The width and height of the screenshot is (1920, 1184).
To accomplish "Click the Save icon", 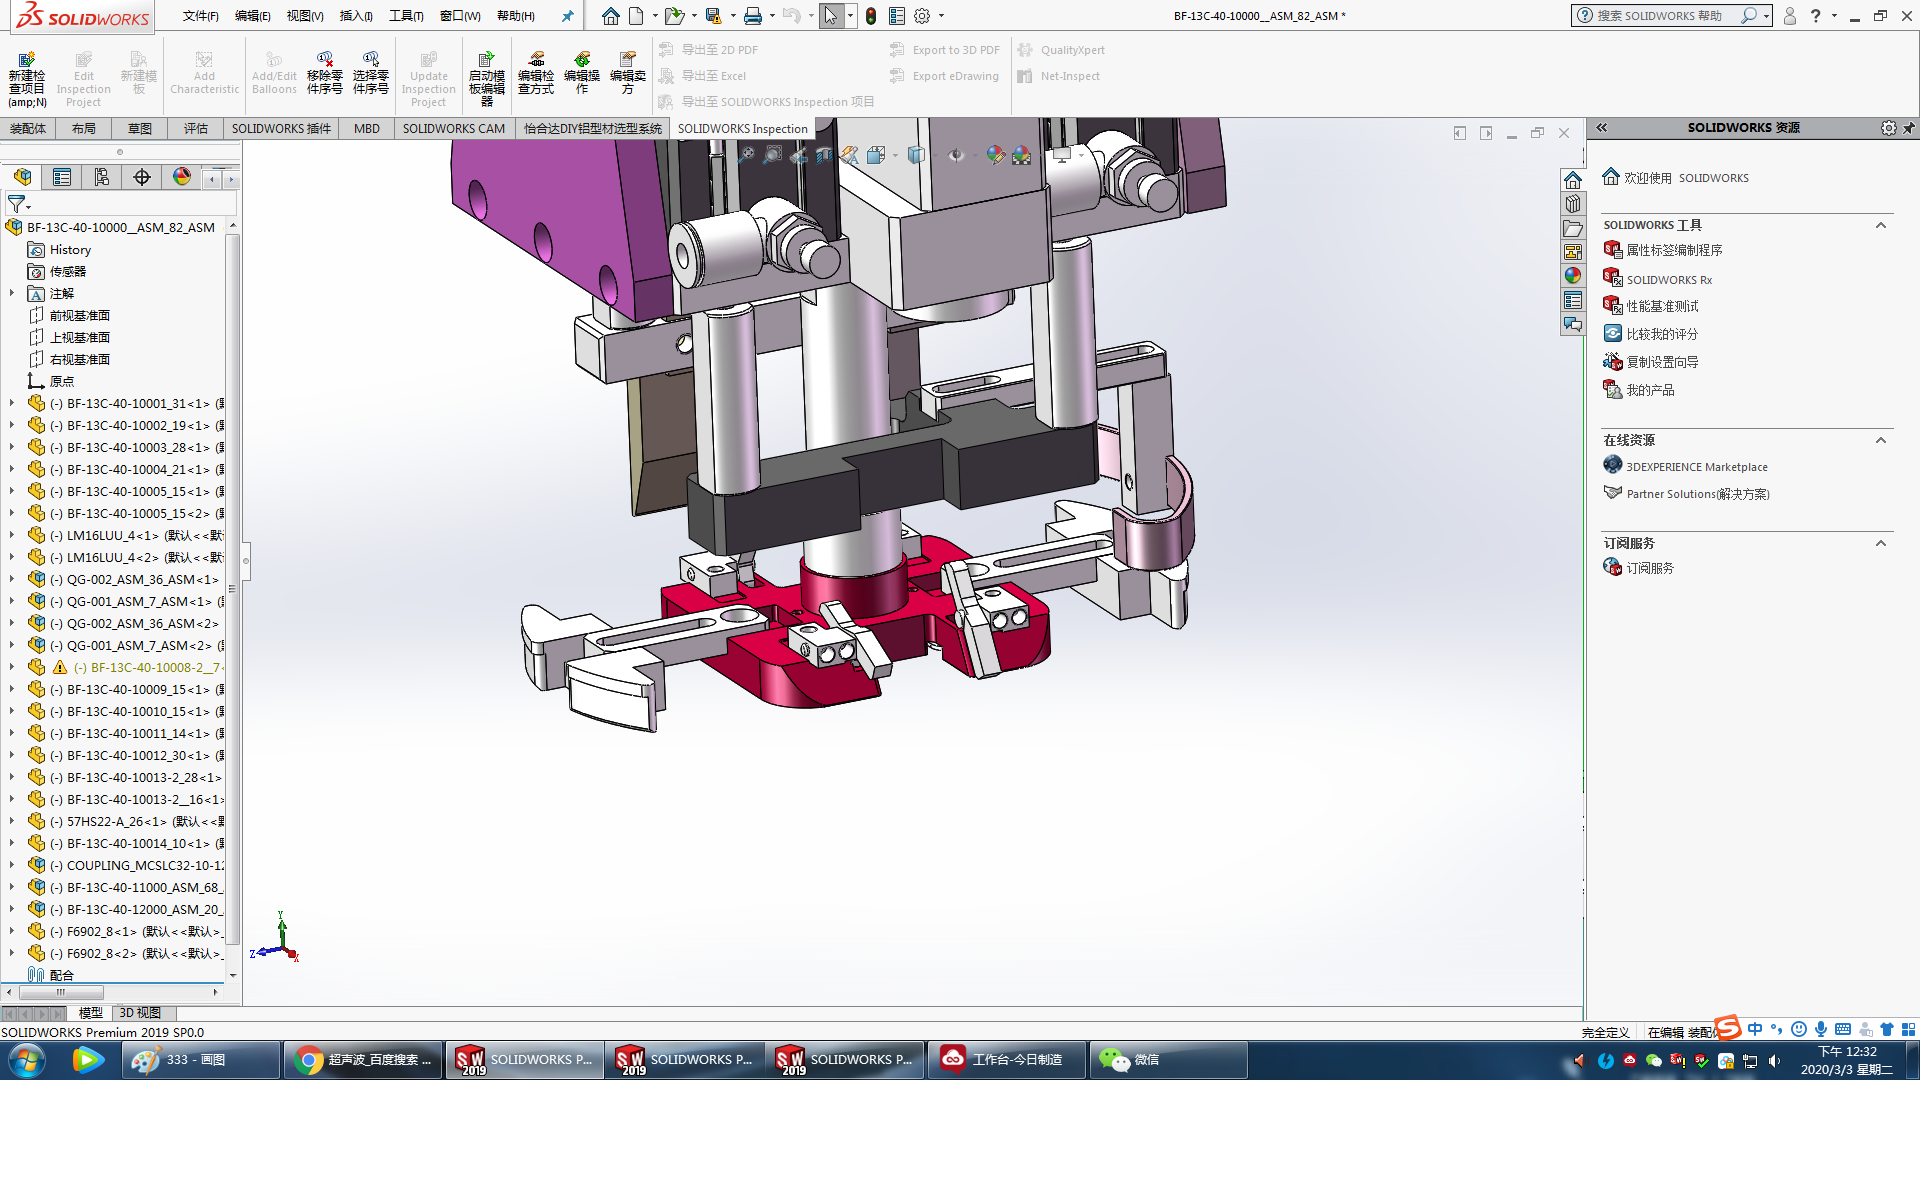I will [x=713, y=16].
